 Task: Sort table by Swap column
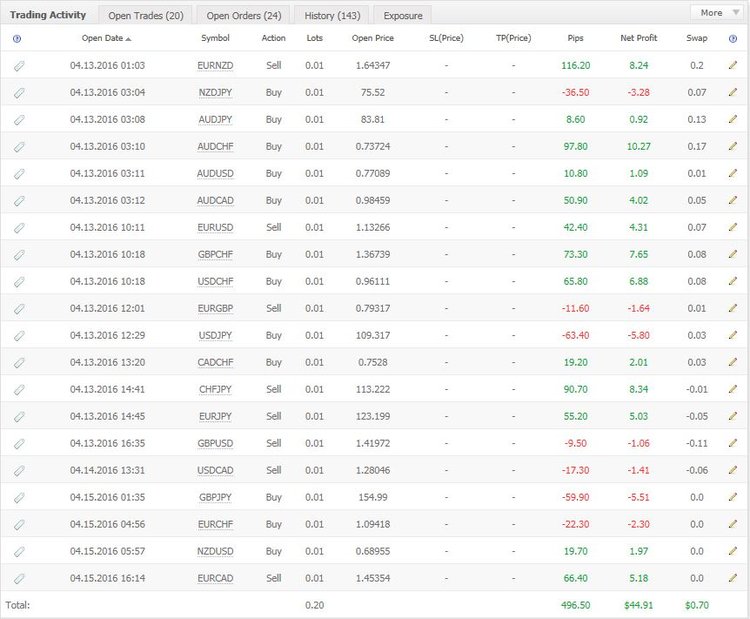(697, 38)
